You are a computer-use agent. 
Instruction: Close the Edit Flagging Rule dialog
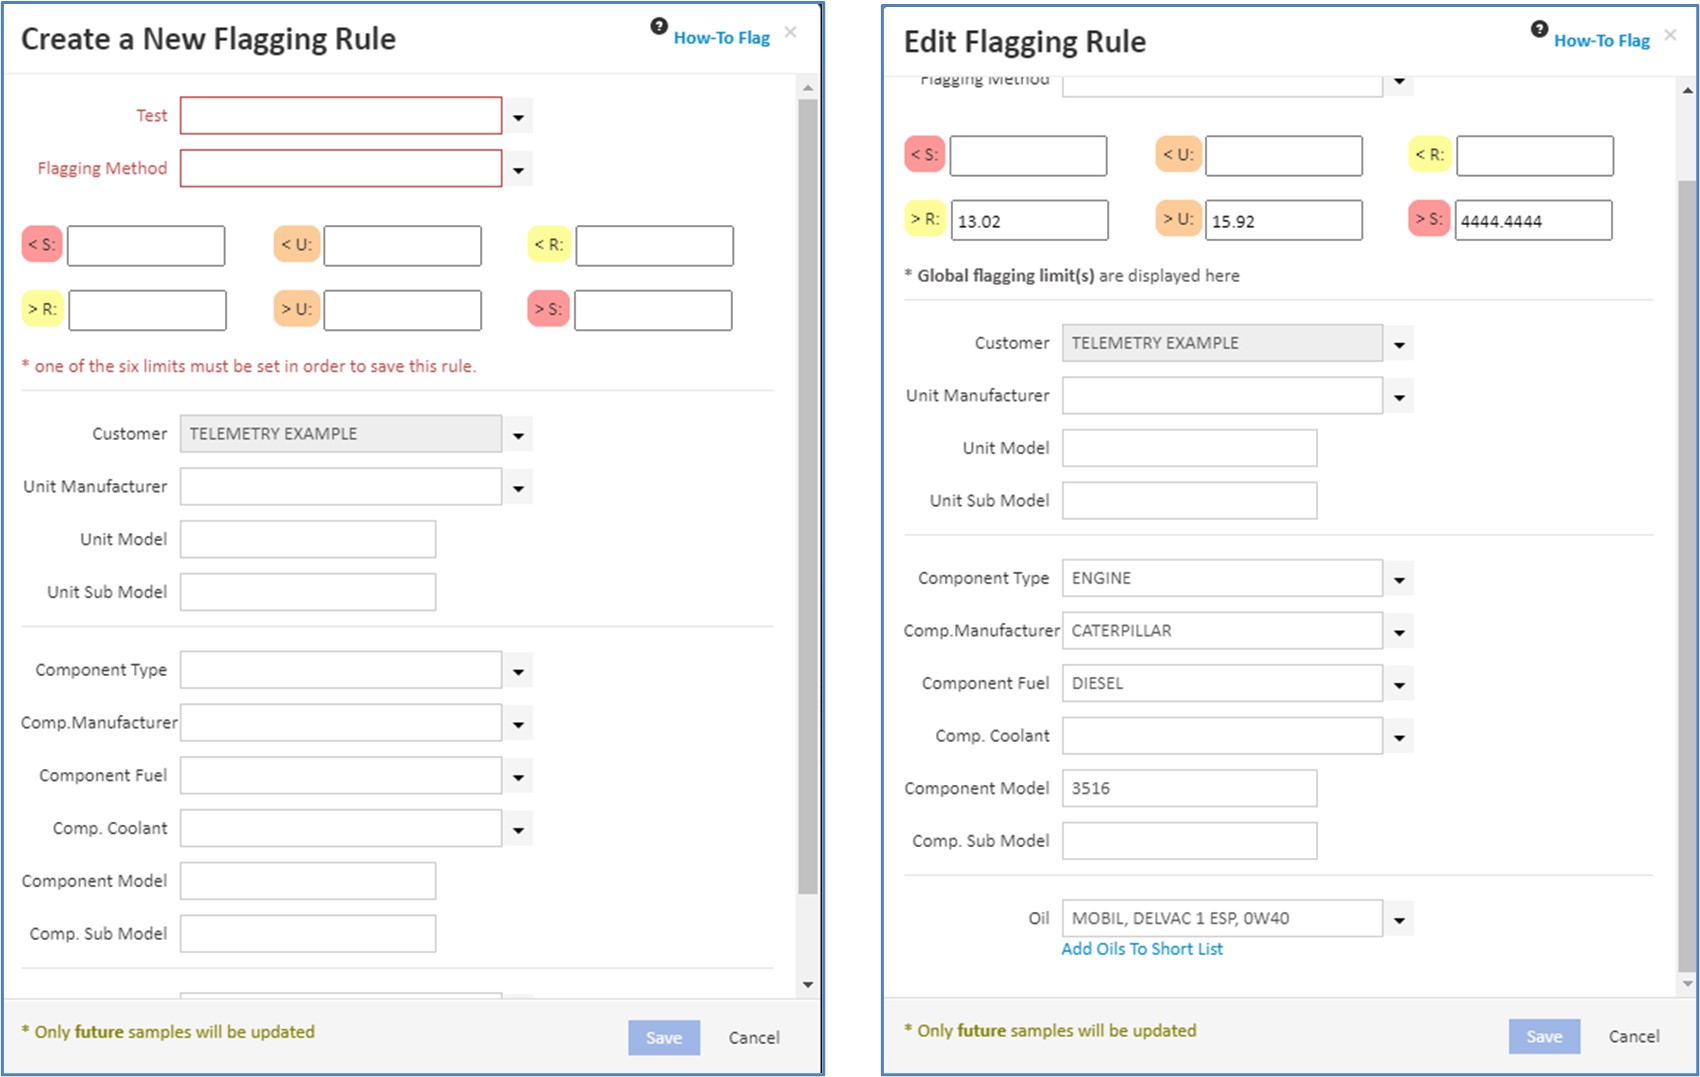(x=1670, y=35)
